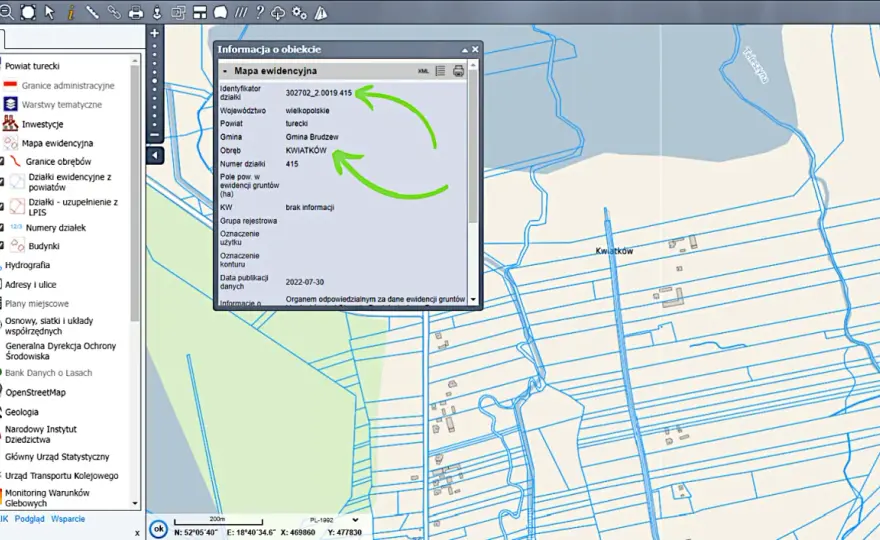The height and width of the screenshot is (540, 880).
Task: Click the date value 2022-07-30
Action: (x=305, y=282)
